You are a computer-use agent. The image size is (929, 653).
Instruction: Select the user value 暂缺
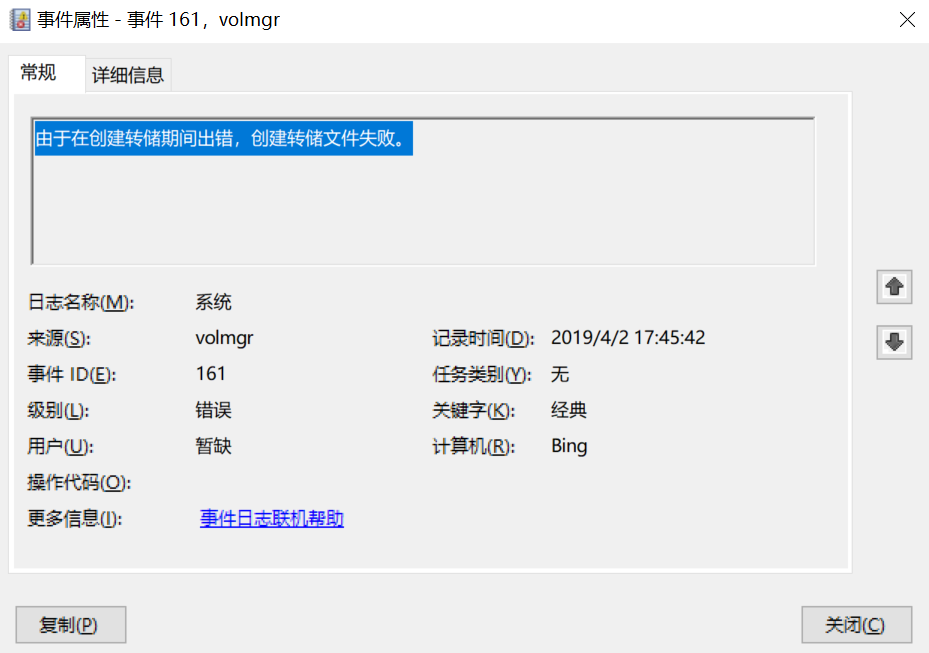point(213,446)
